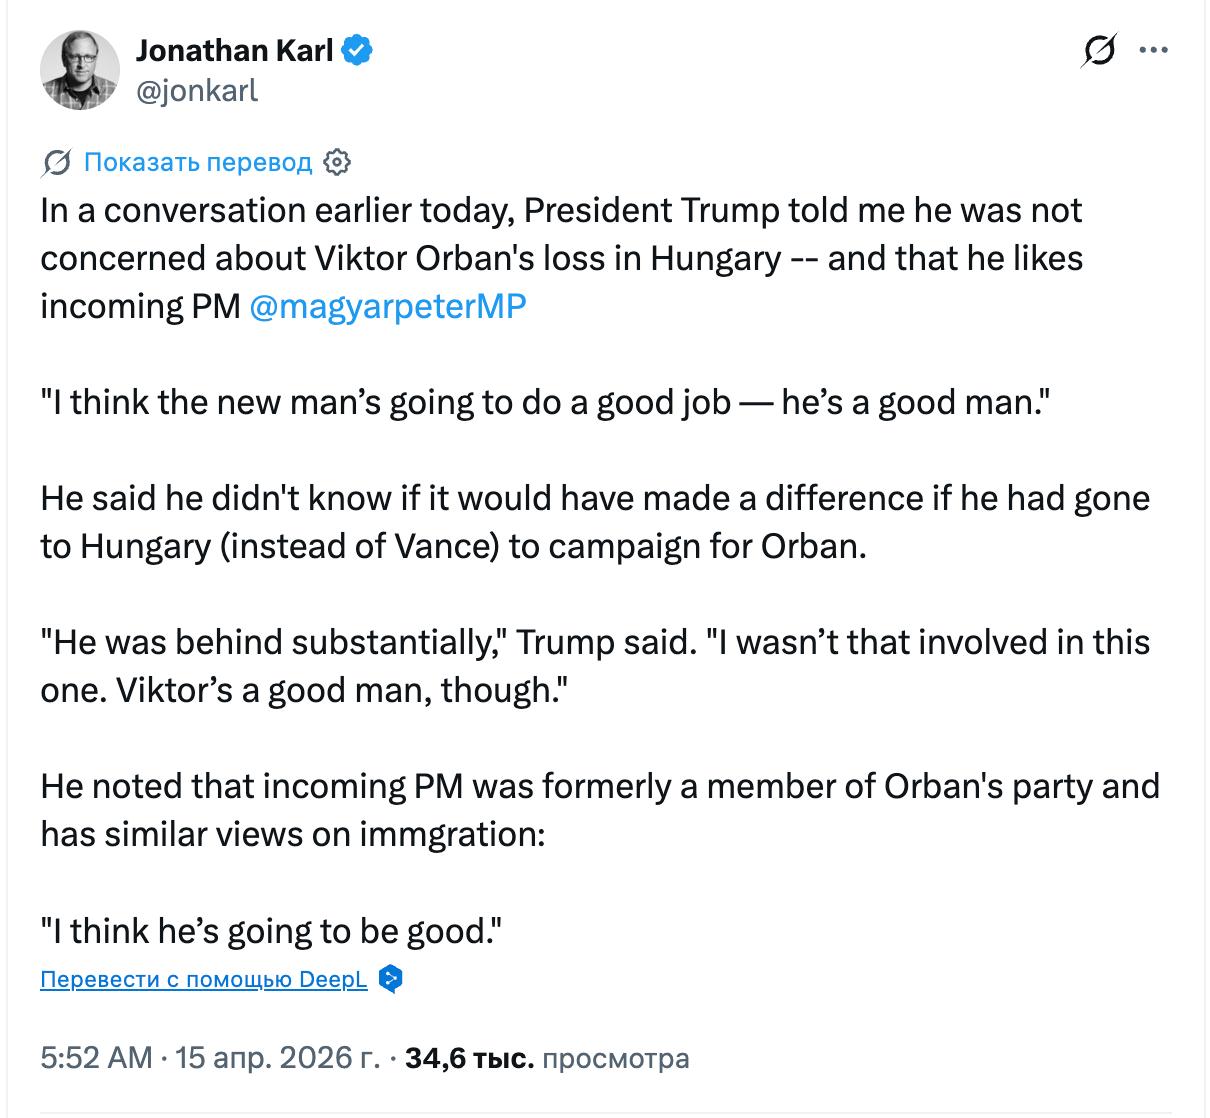Click the quote "I think the new man's going"
The height and width of the screenshot is (1118, 1210).
coord(540,402)
